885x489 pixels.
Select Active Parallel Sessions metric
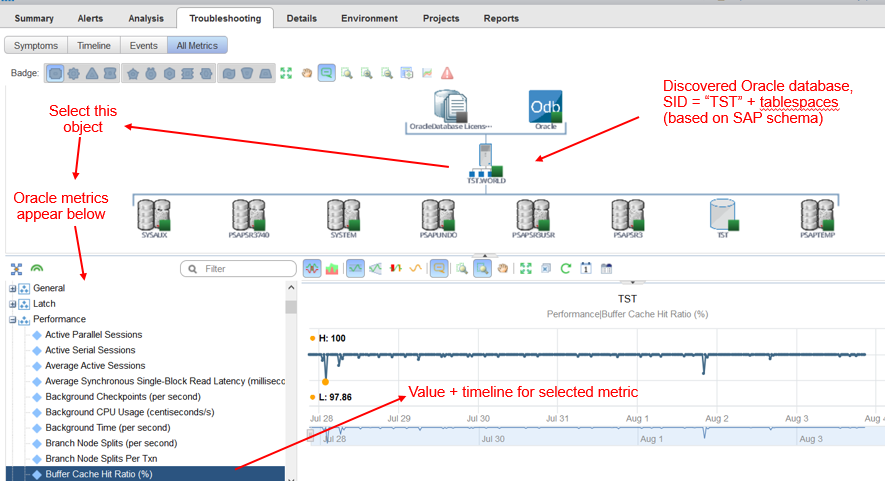tap(93, 335)
